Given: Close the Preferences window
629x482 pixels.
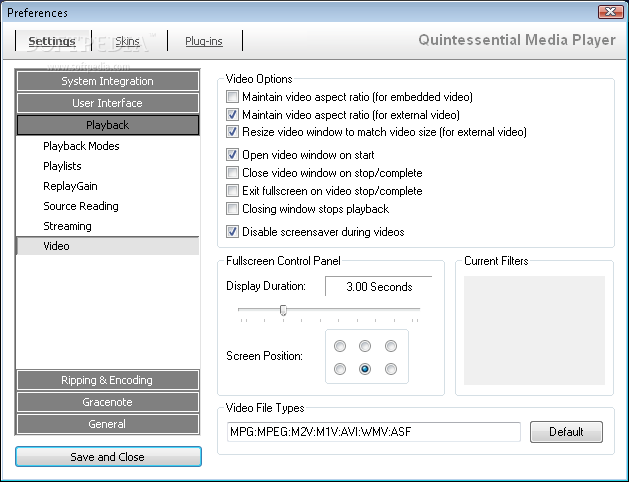Looking at the screenshot, I should point(610,12).
